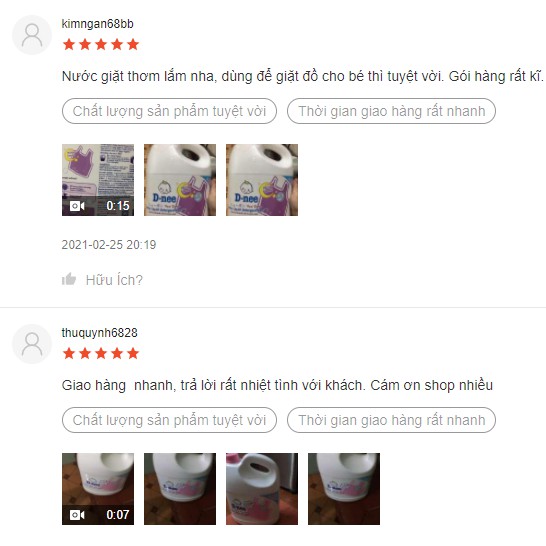The image size is (546, 546).
Task: Open username kimngan68bb
Action: [98, 24]
